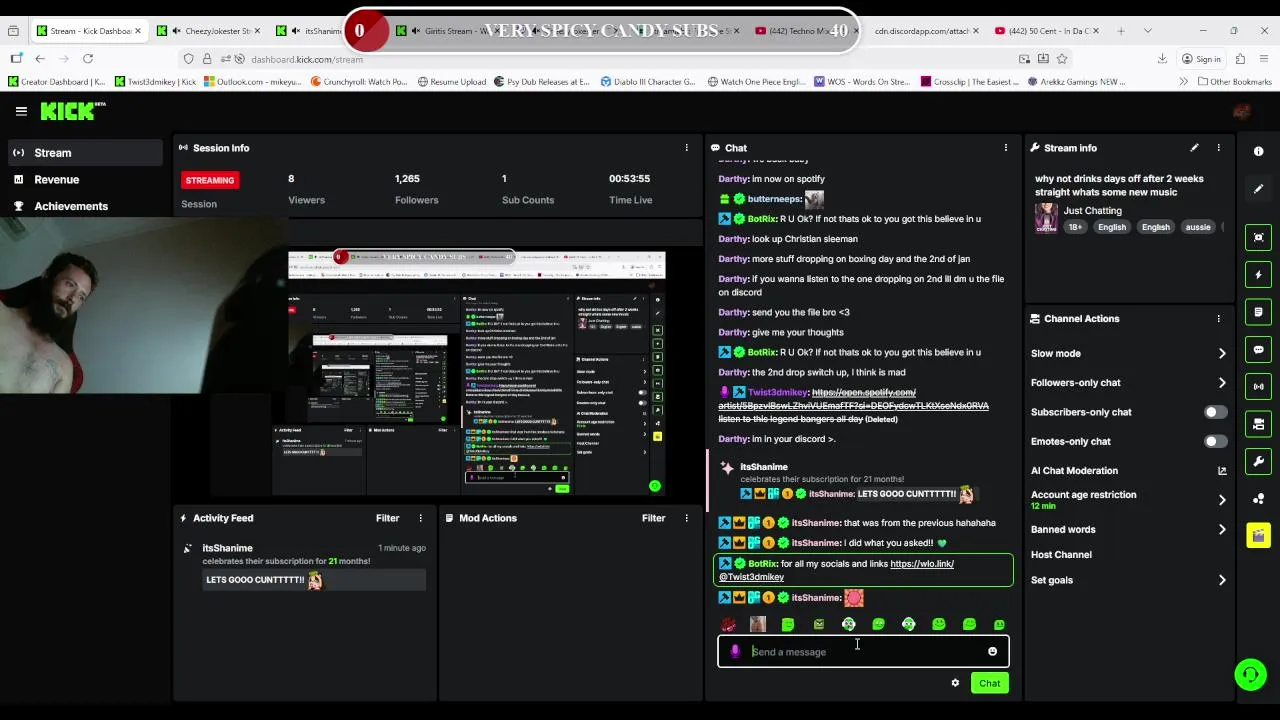Open wlo.link URL in BotRix message
Screen dimensions: 1280x720
coord(922,564)
